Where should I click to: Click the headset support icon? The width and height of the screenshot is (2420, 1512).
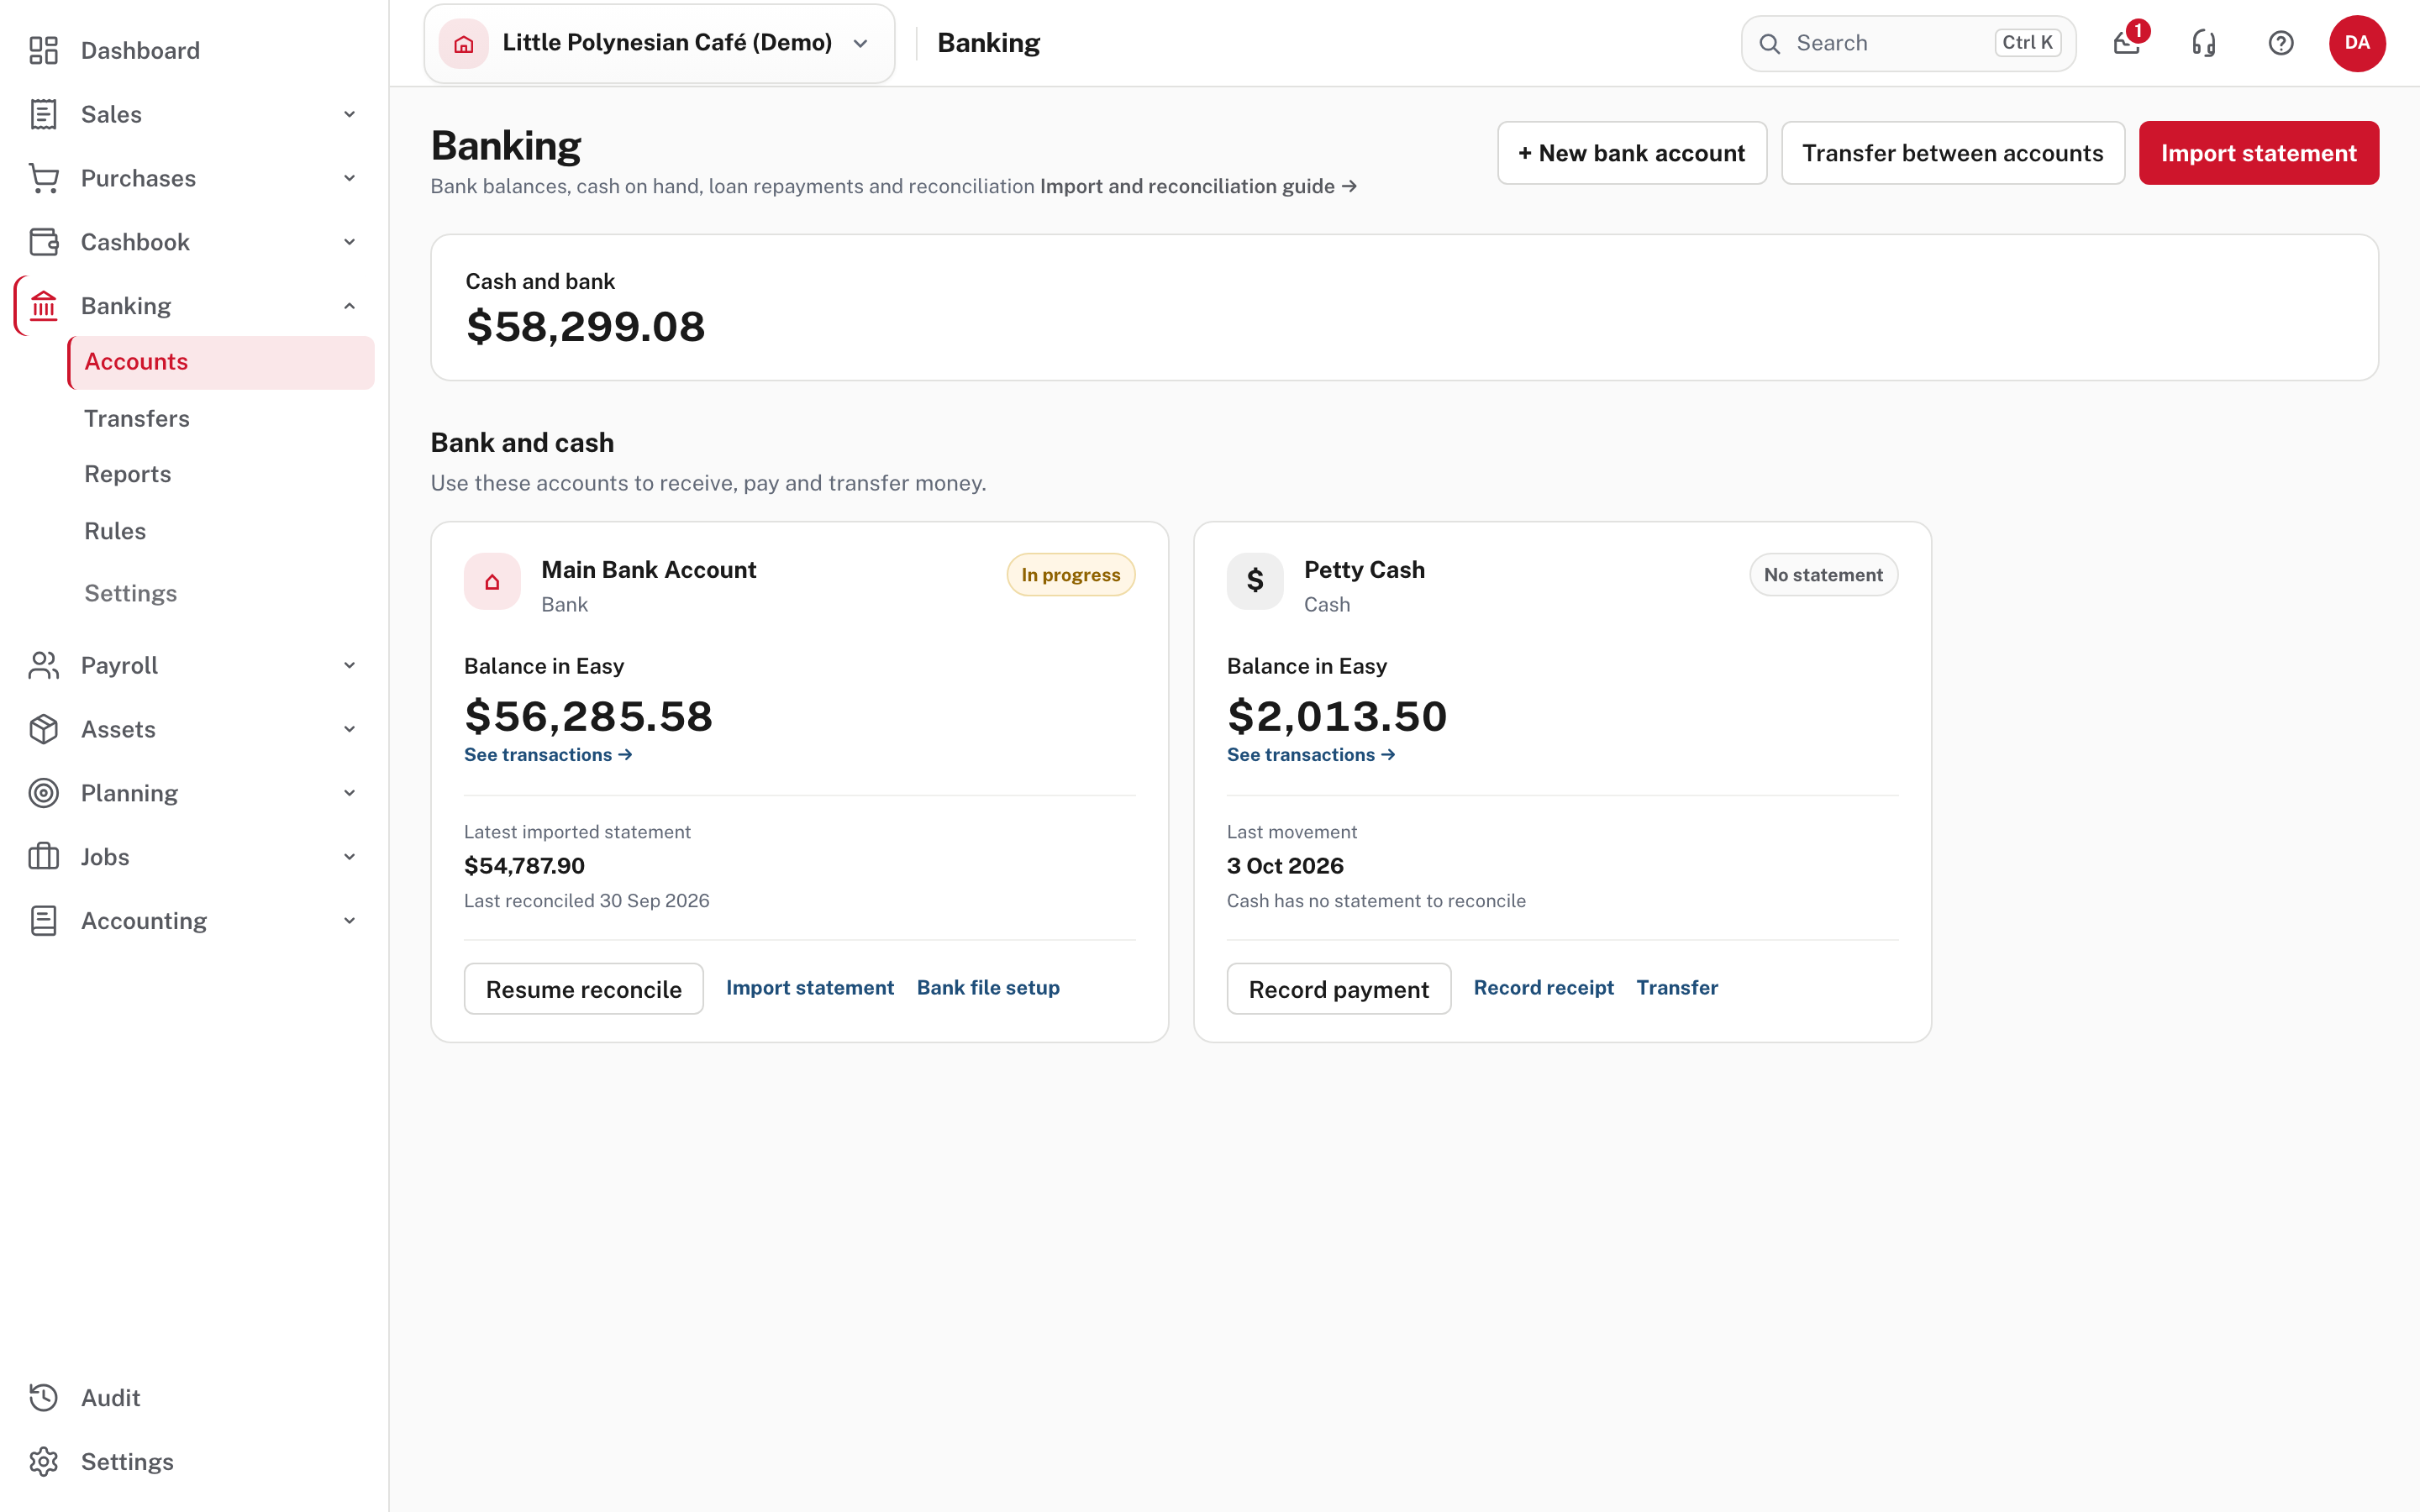point(2204,43)
